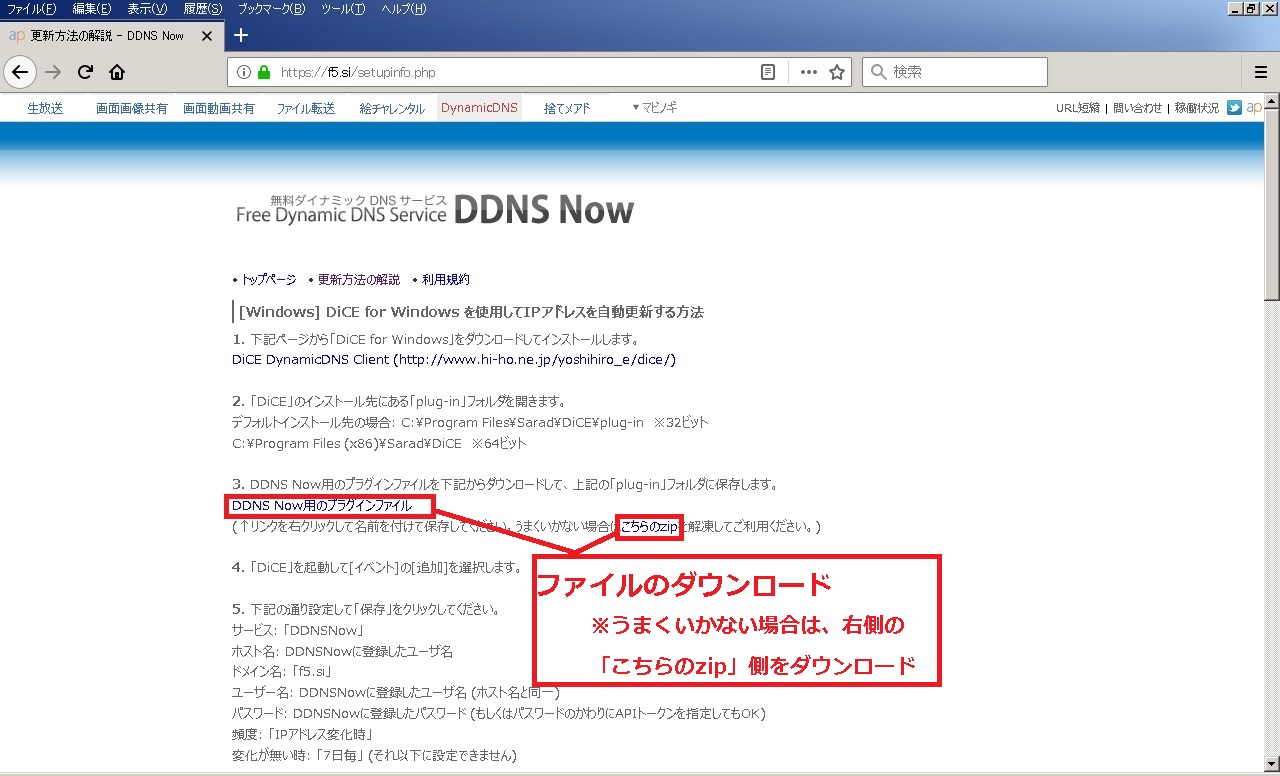Open the 稼働状況 status link
Viewport: 1280px width, 776px height.
(x=1197, y=108)
